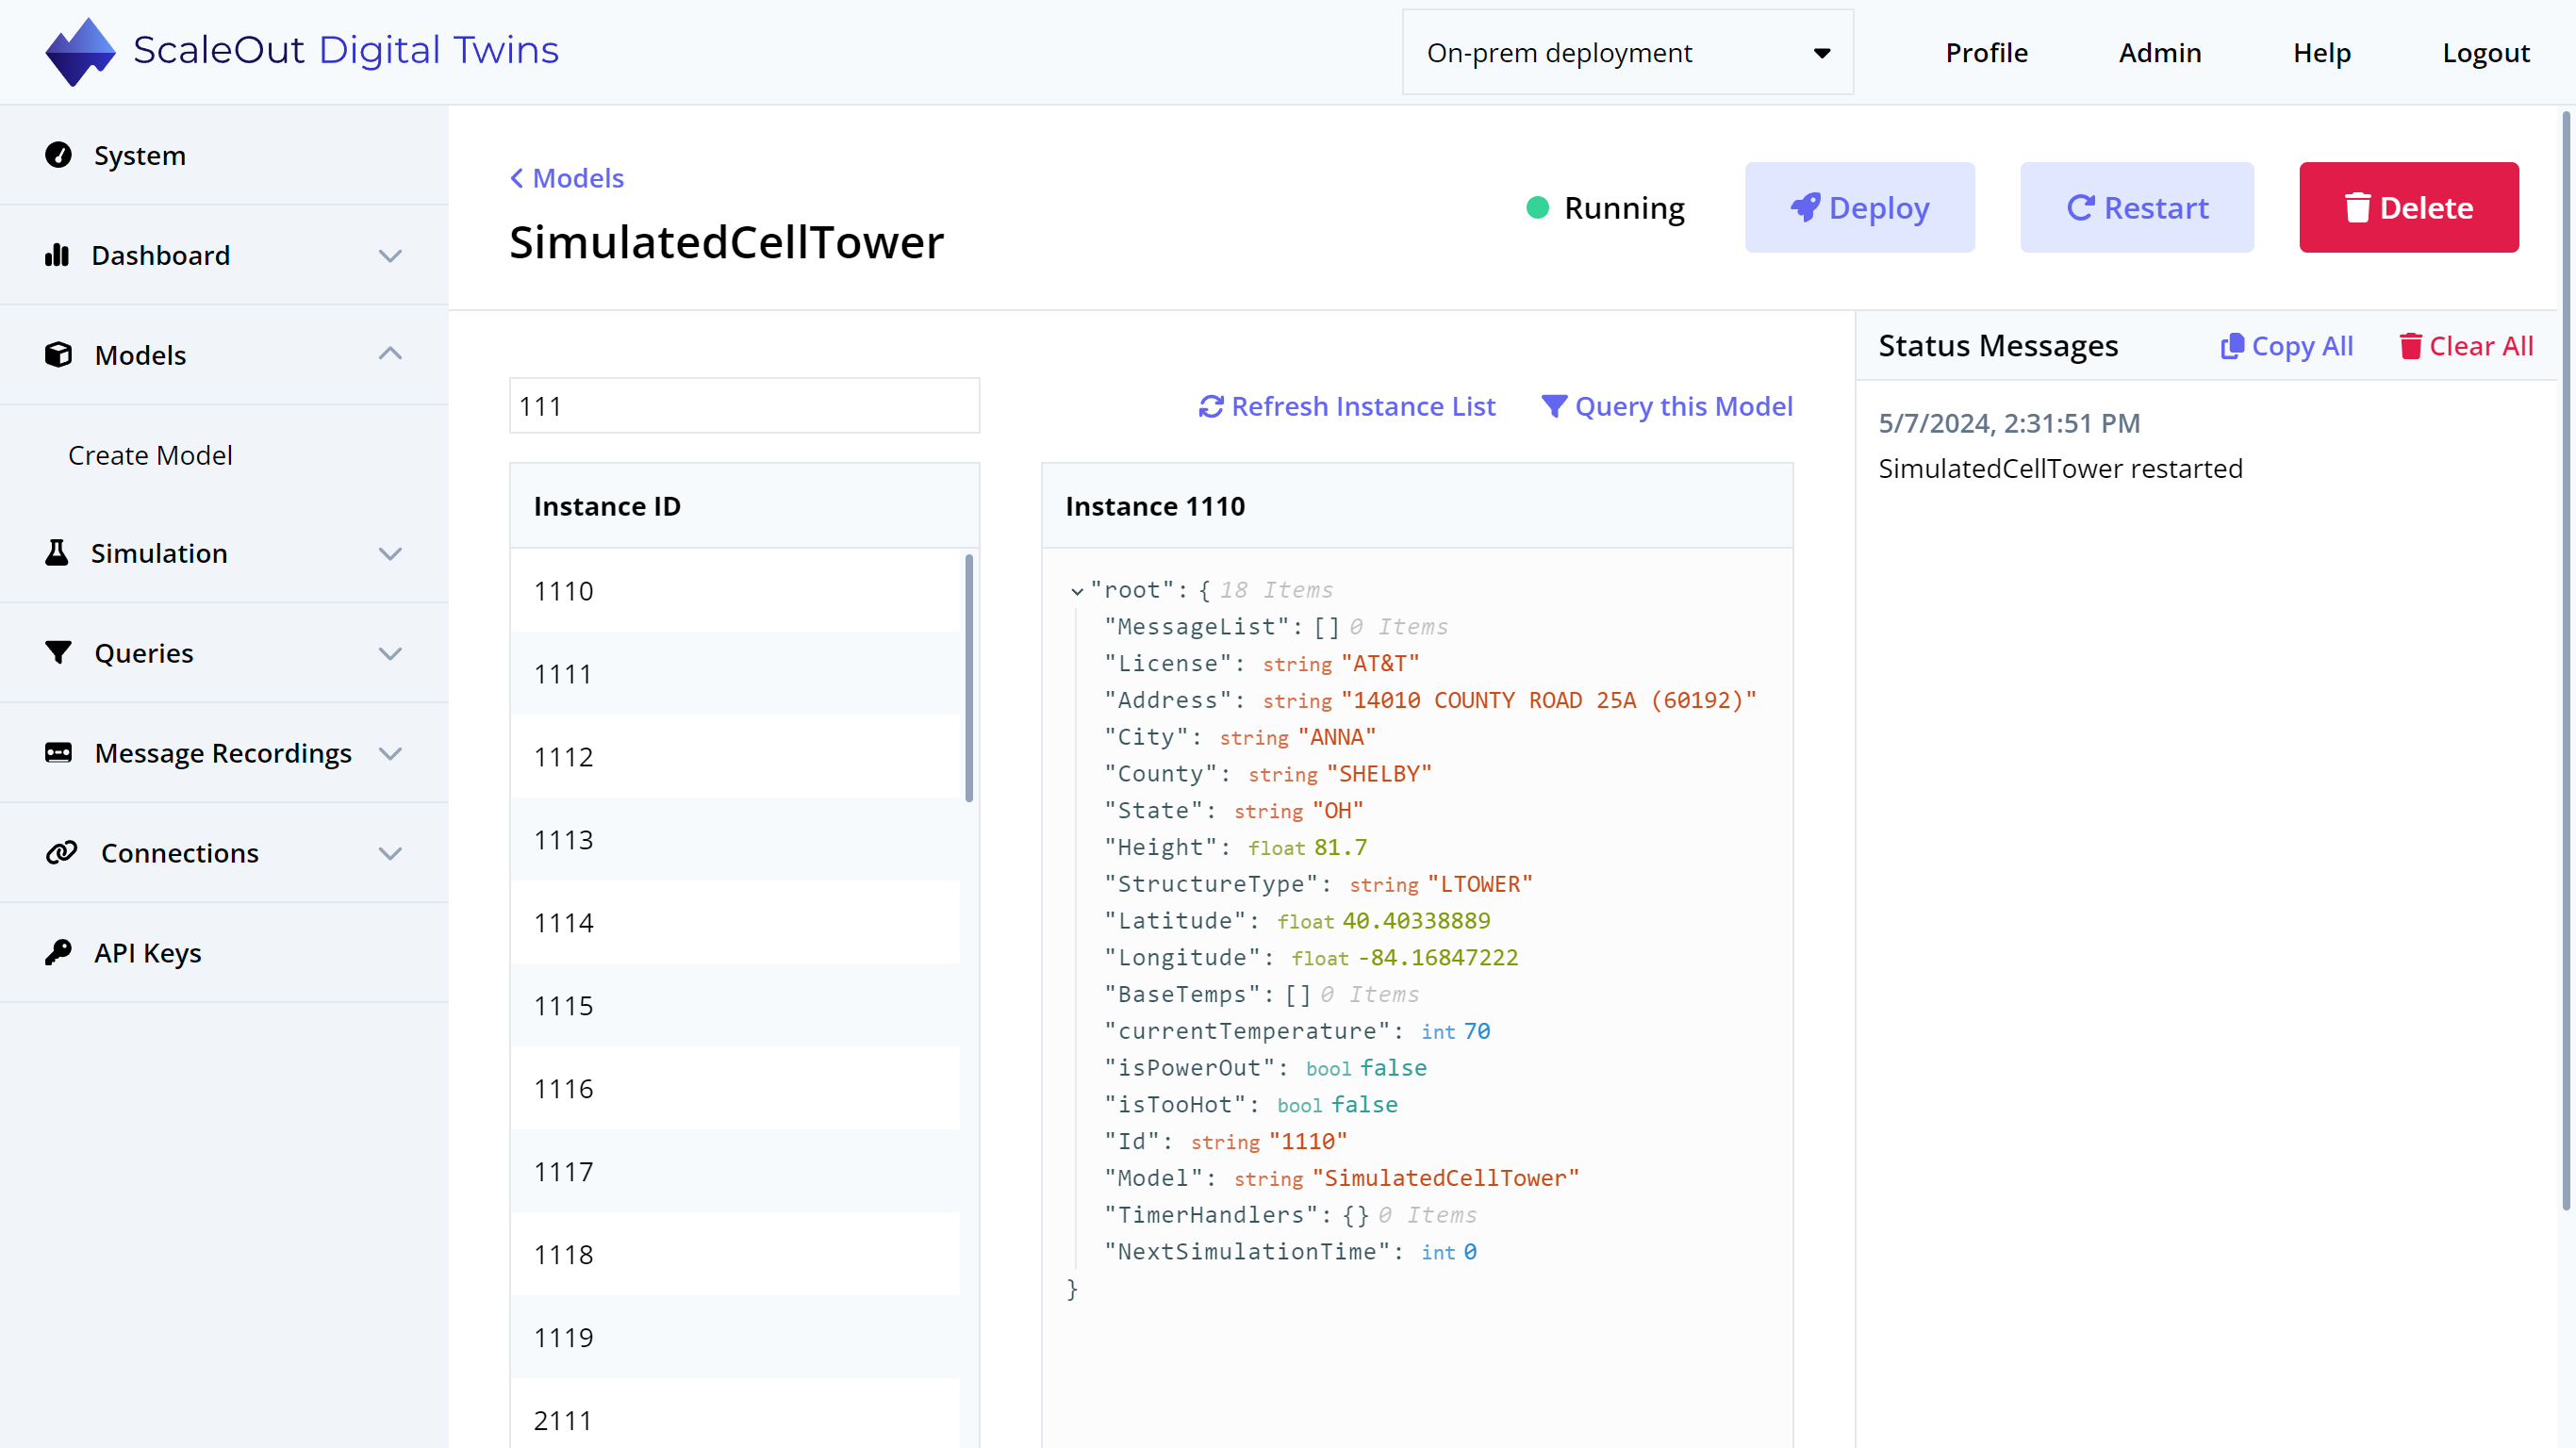Expand the Simulation section
The image size is (2576, 1448).
[390, 553]
